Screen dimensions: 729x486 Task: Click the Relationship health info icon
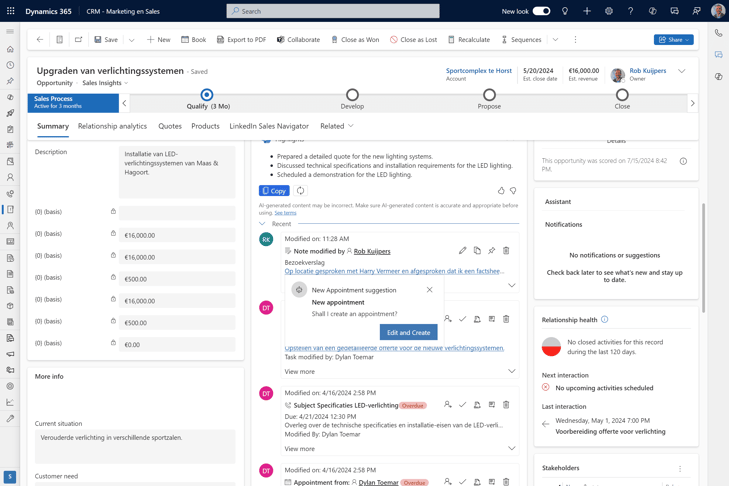click(604, 320)
